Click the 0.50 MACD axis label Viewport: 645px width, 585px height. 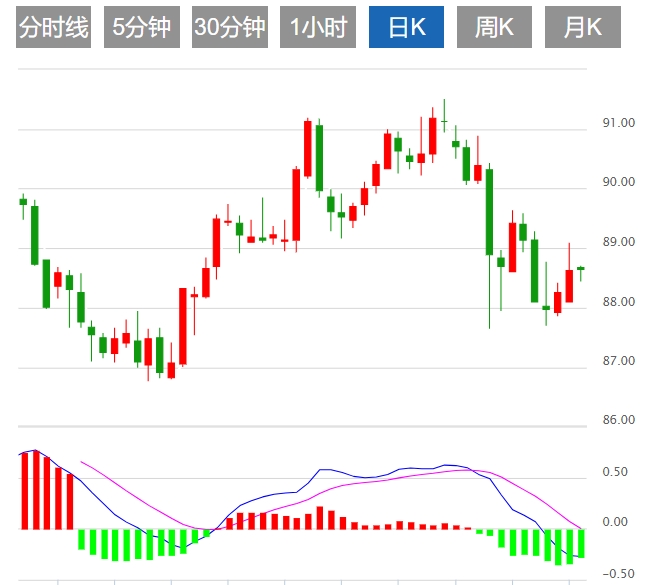click(615, 472)
